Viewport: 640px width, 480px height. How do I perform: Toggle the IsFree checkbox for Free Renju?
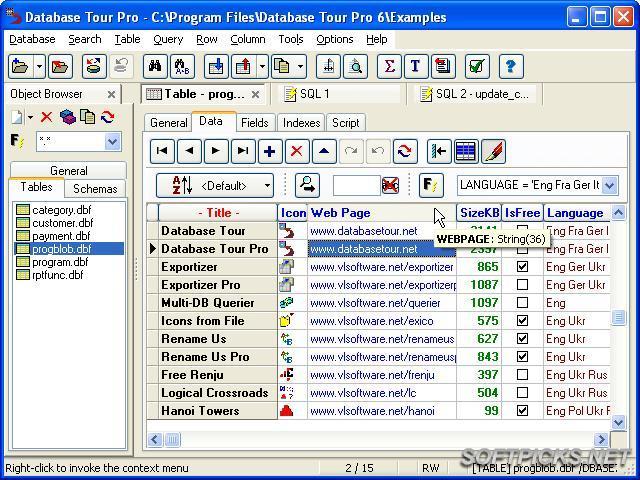(522, 375)
